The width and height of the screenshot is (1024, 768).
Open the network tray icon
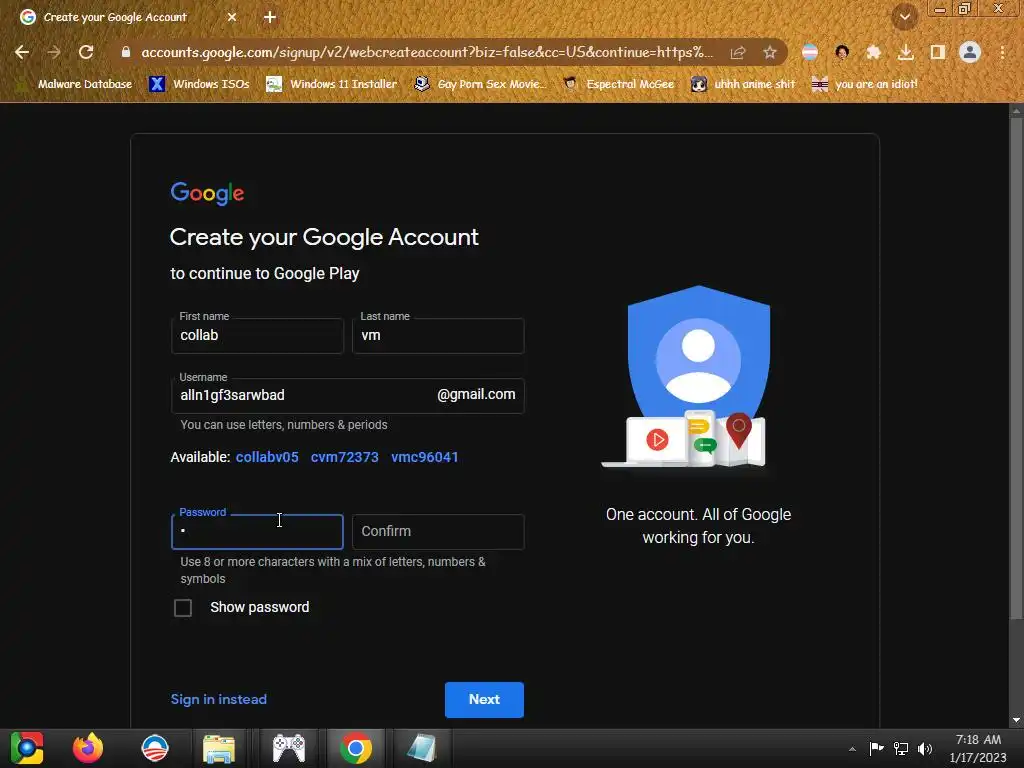coord(901,748)
